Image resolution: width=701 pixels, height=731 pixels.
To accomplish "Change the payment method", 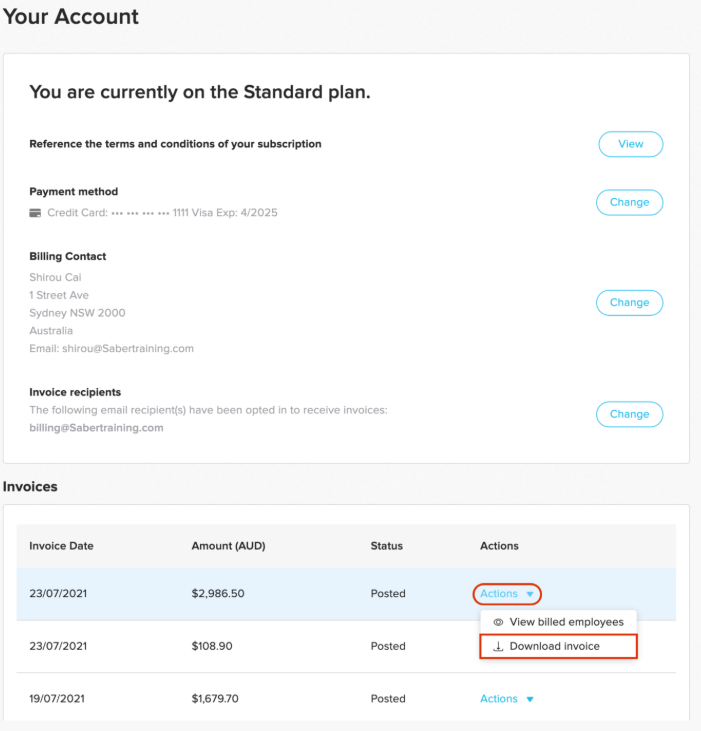I will (629, 202).
